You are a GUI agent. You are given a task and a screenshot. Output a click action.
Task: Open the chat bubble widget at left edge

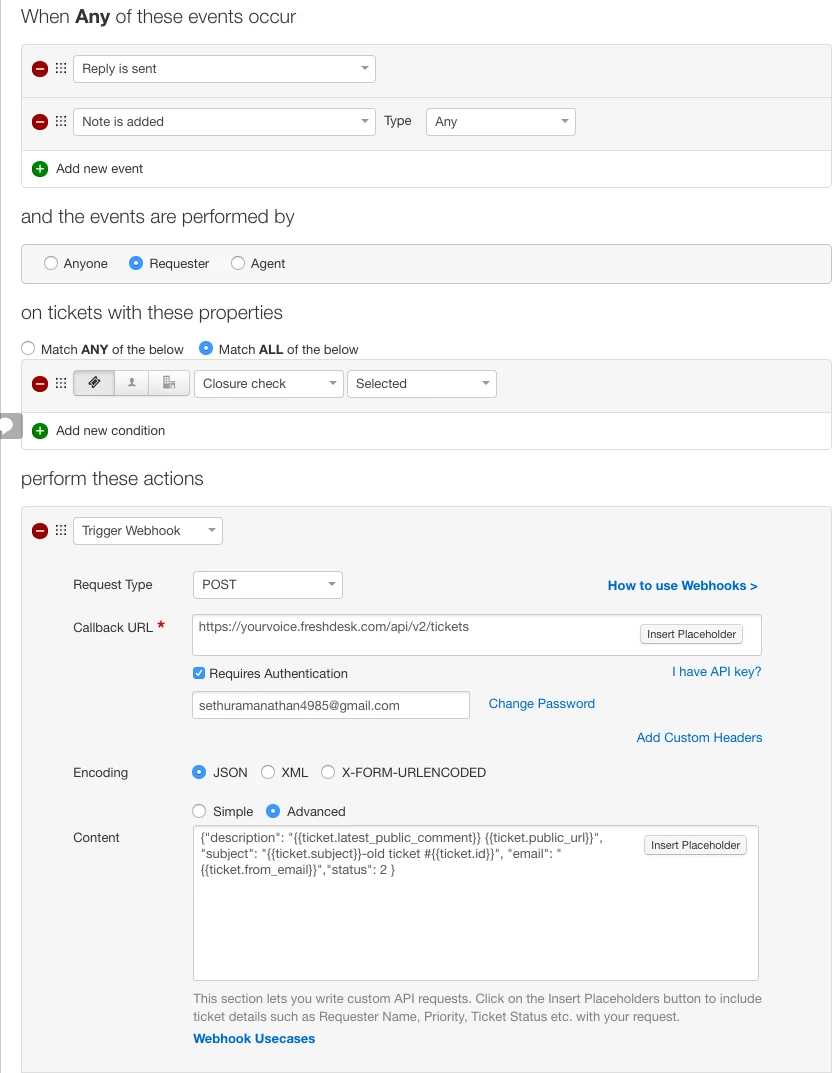[x=10, y=426]
